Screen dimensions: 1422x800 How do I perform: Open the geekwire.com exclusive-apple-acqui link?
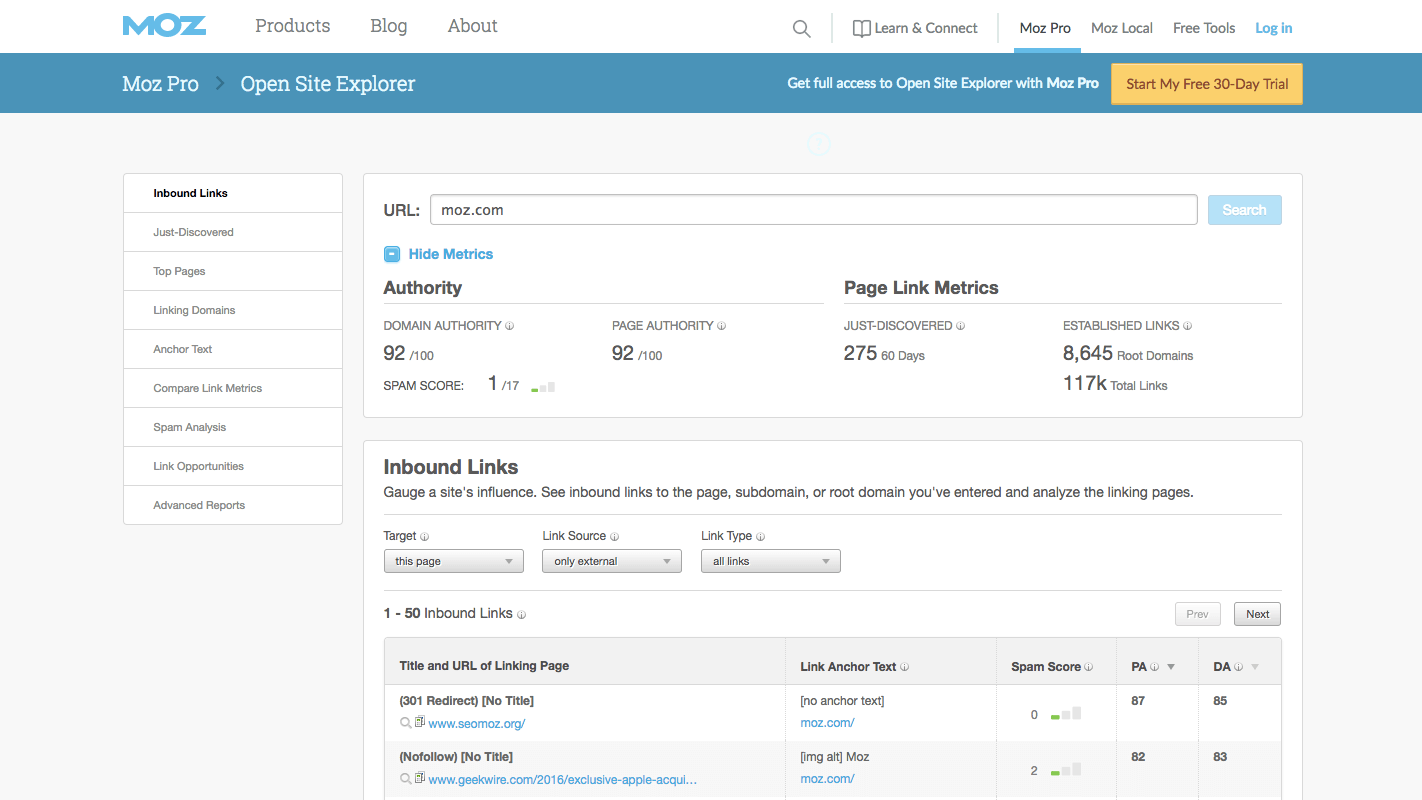(563, 780)
